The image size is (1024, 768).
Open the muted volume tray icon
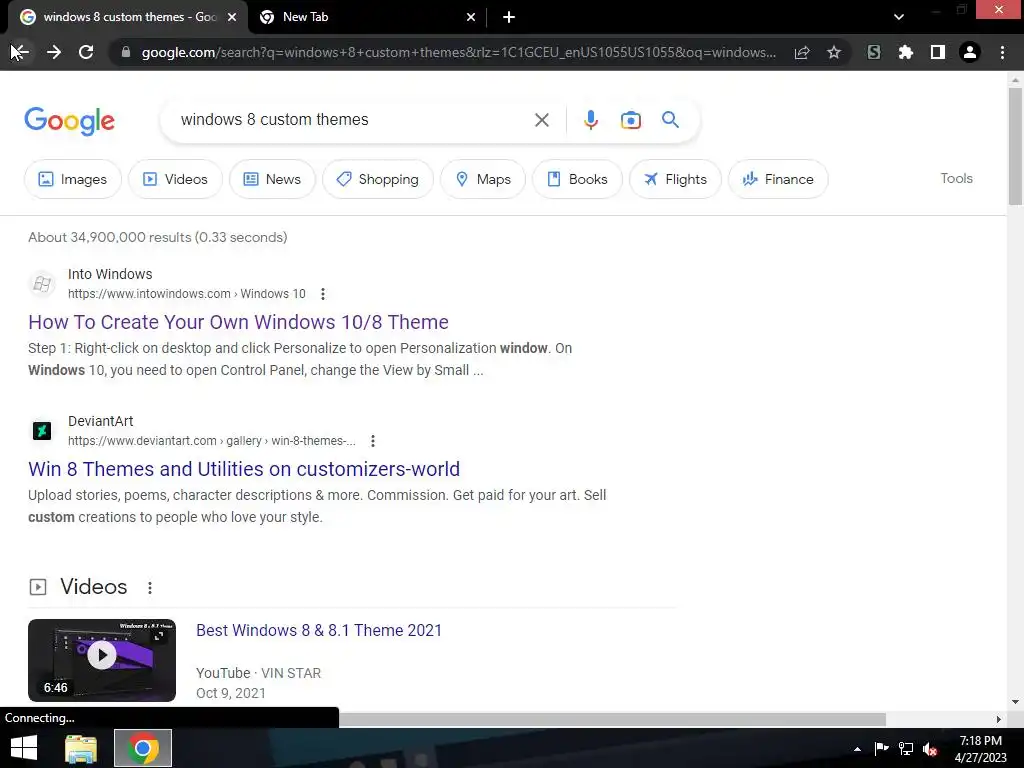pos(930,749)
